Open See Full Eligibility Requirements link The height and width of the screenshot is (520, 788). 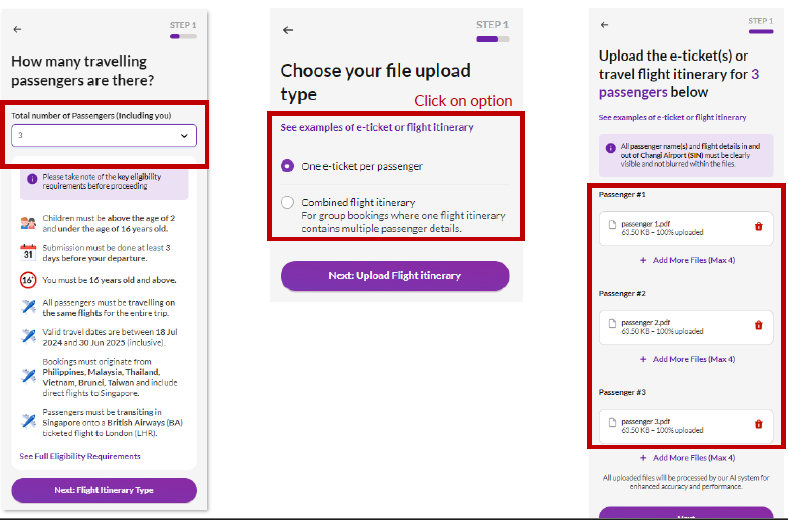pos(80,456)
